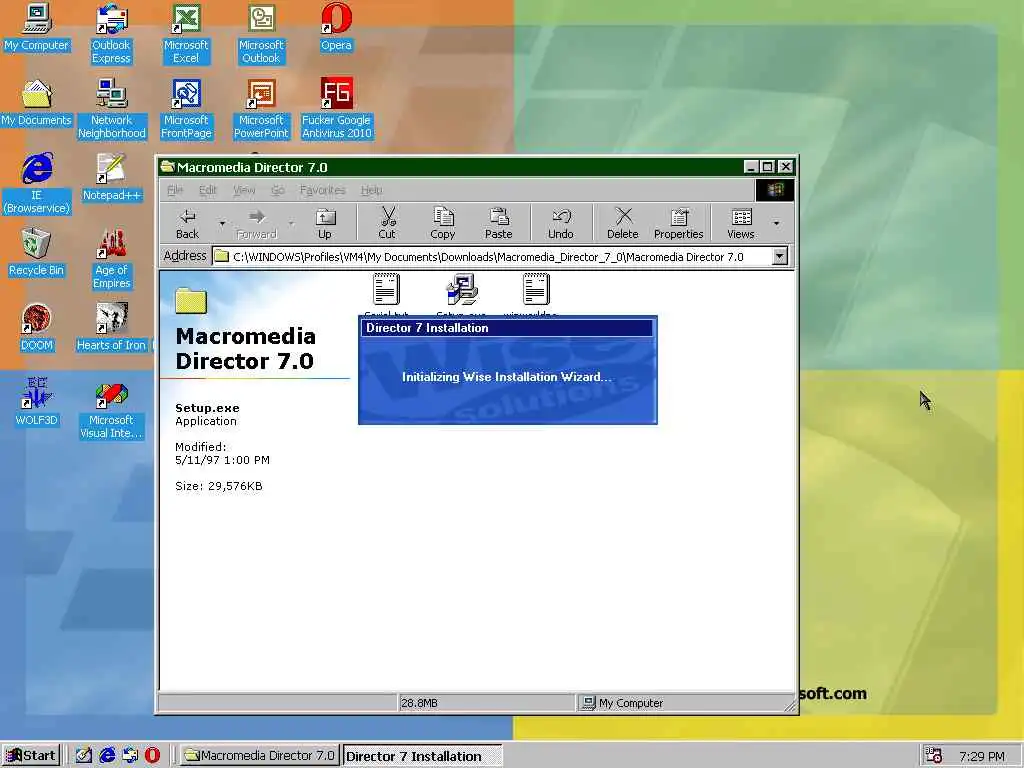The width and height of the screenshot is (1024, 768).
Task: Click the Director 7 Installation title bar
Action: pos(507,328)
